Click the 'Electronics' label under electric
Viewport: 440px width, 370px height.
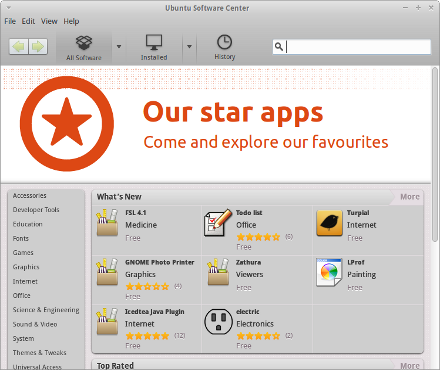(255, 324)
